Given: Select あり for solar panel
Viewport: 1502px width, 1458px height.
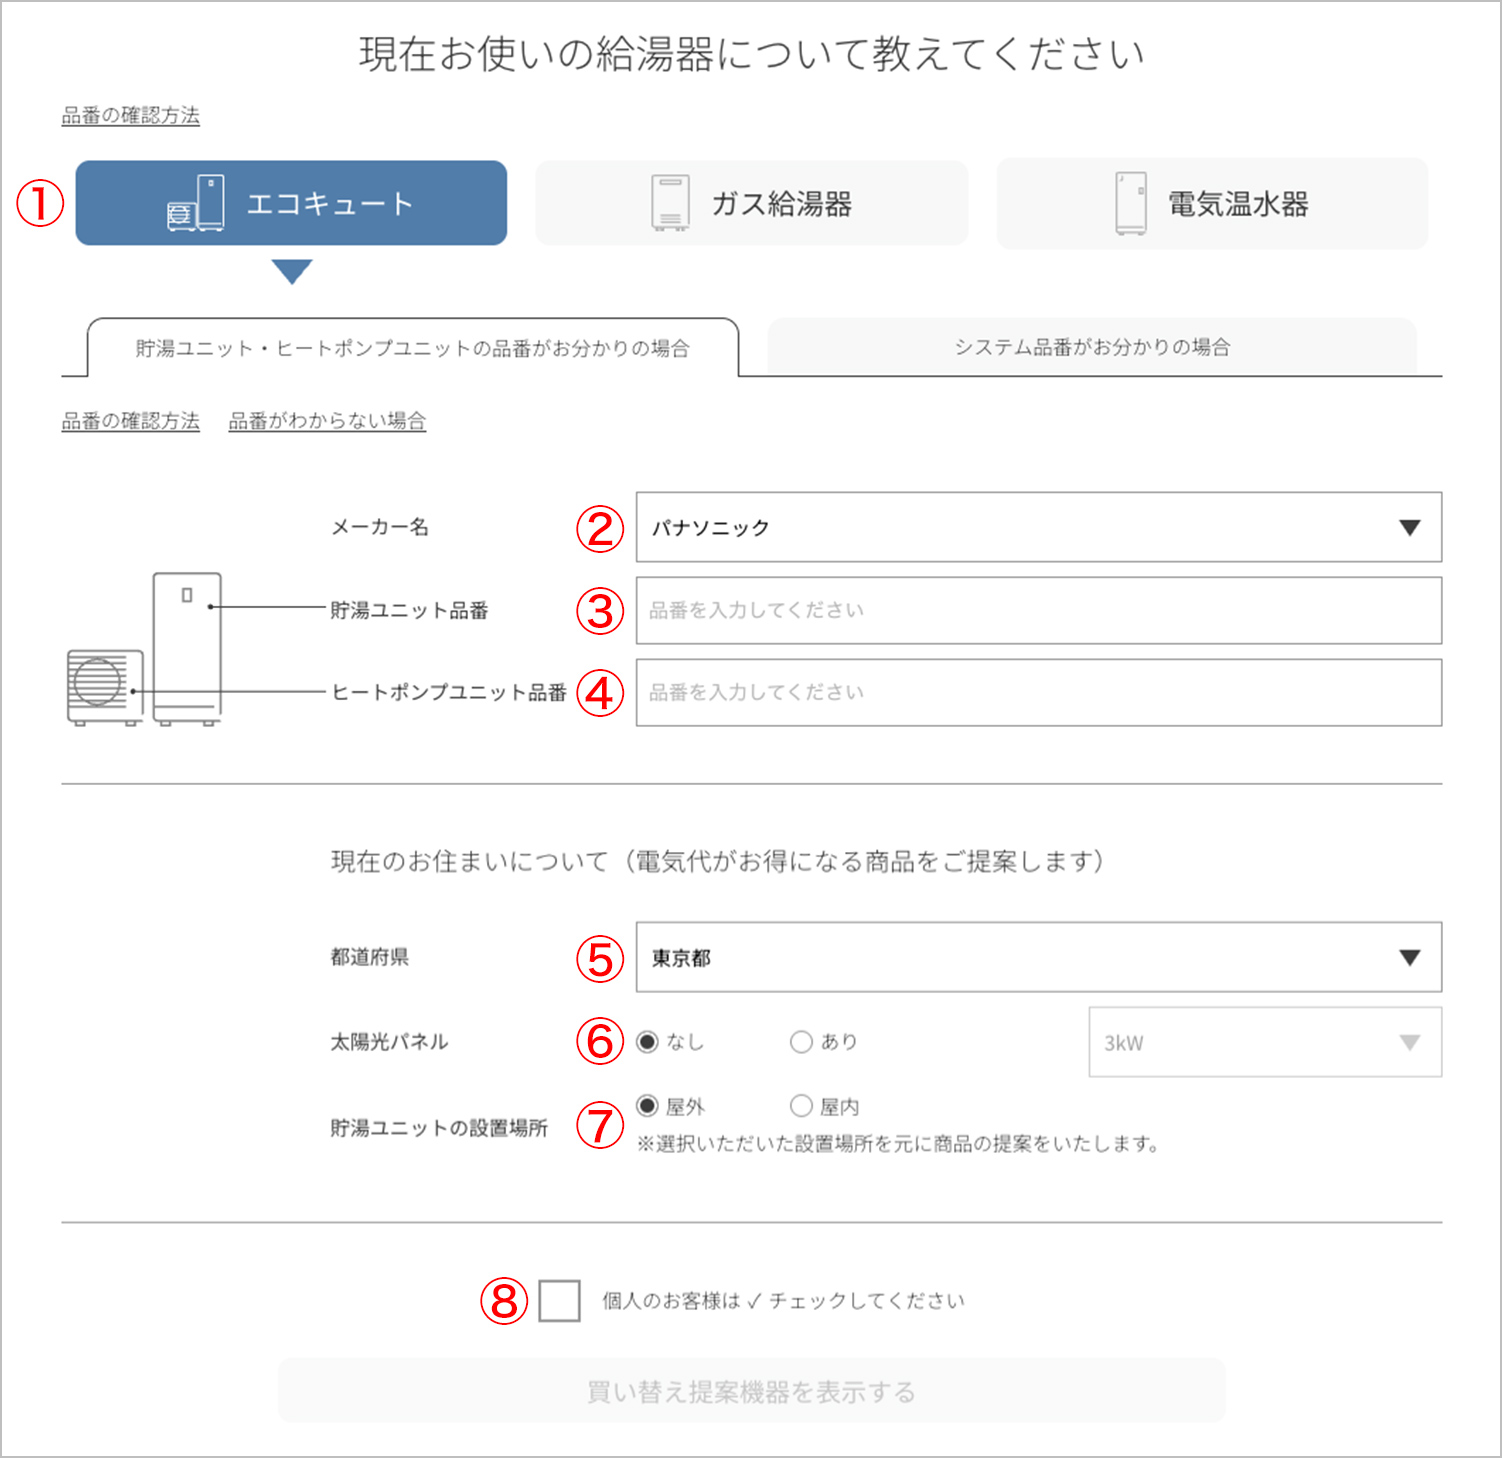Looking at the screenshot, I should 801,1042.
